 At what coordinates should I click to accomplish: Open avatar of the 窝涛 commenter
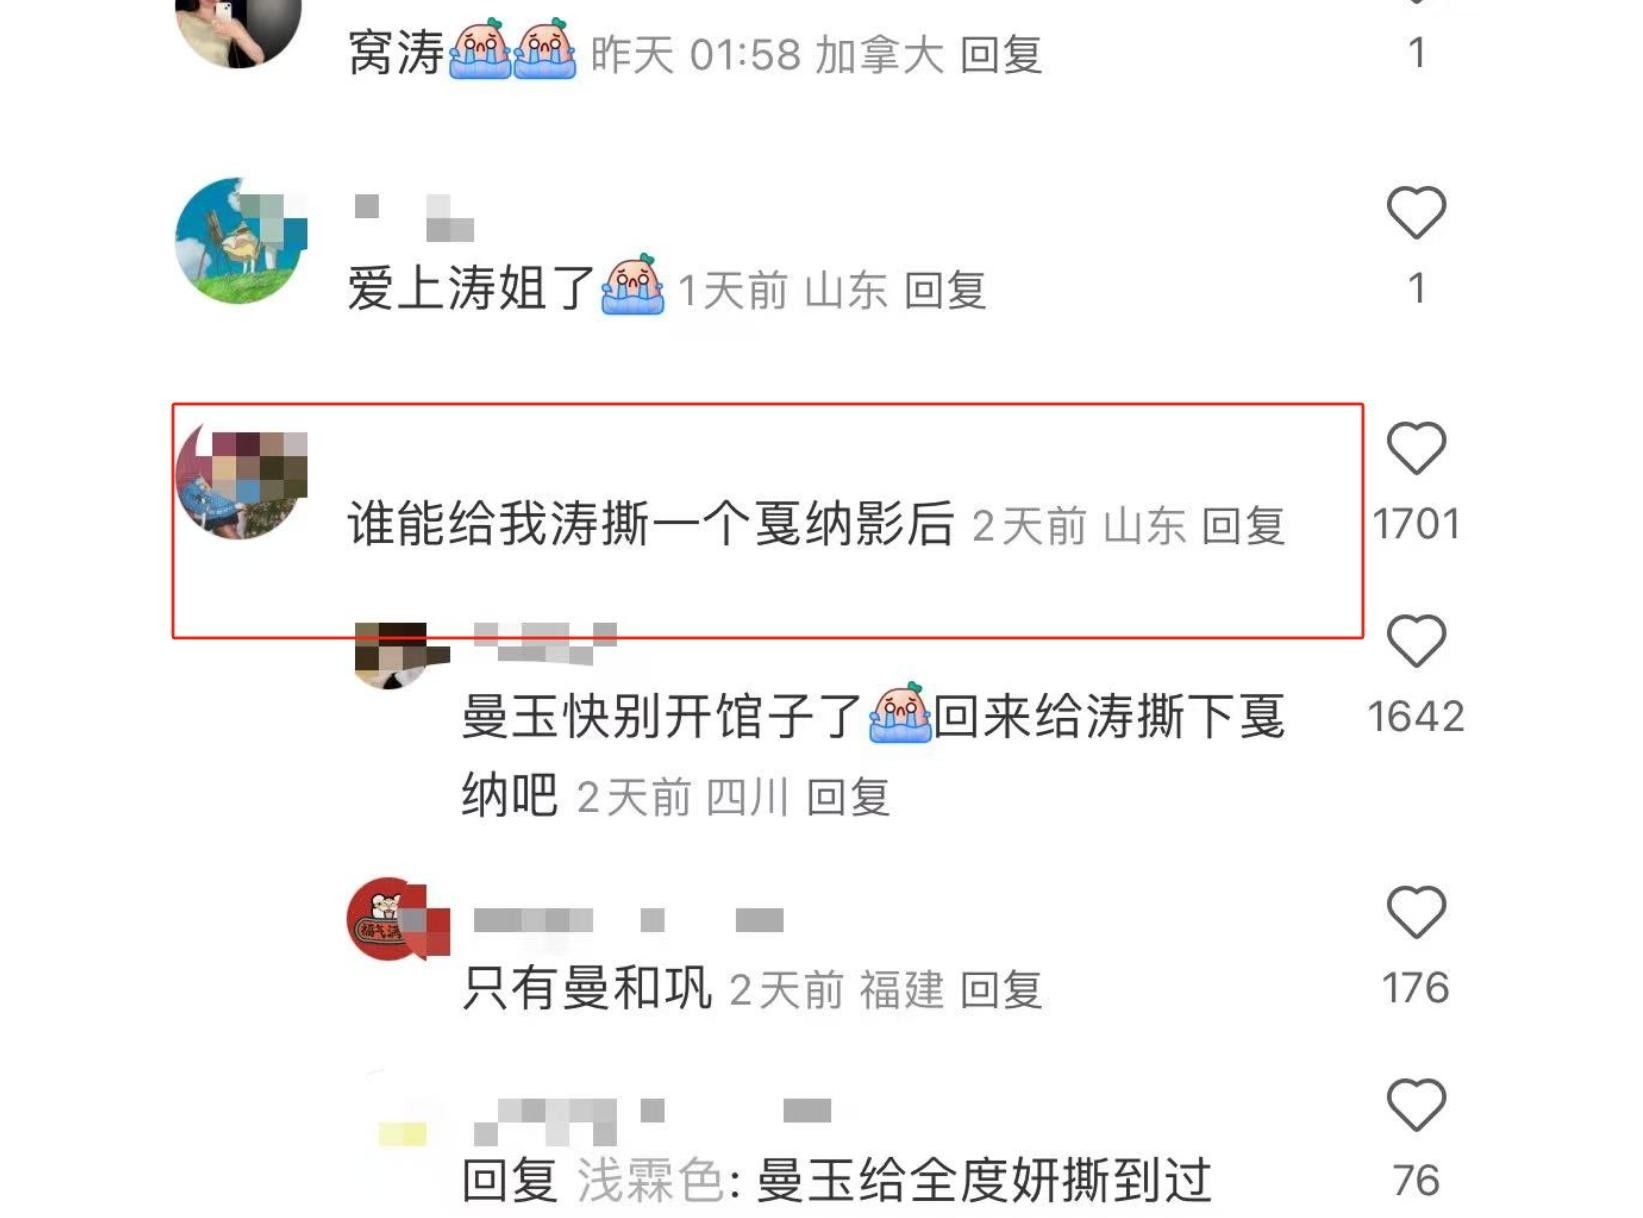pyautogui.click(x=239, y=32)
